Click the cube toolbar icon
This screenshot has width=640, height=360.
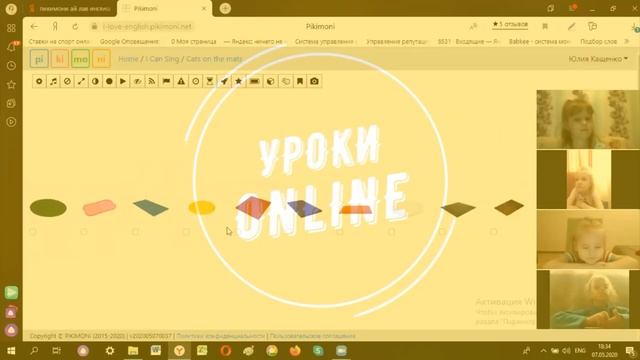[270, 81]
